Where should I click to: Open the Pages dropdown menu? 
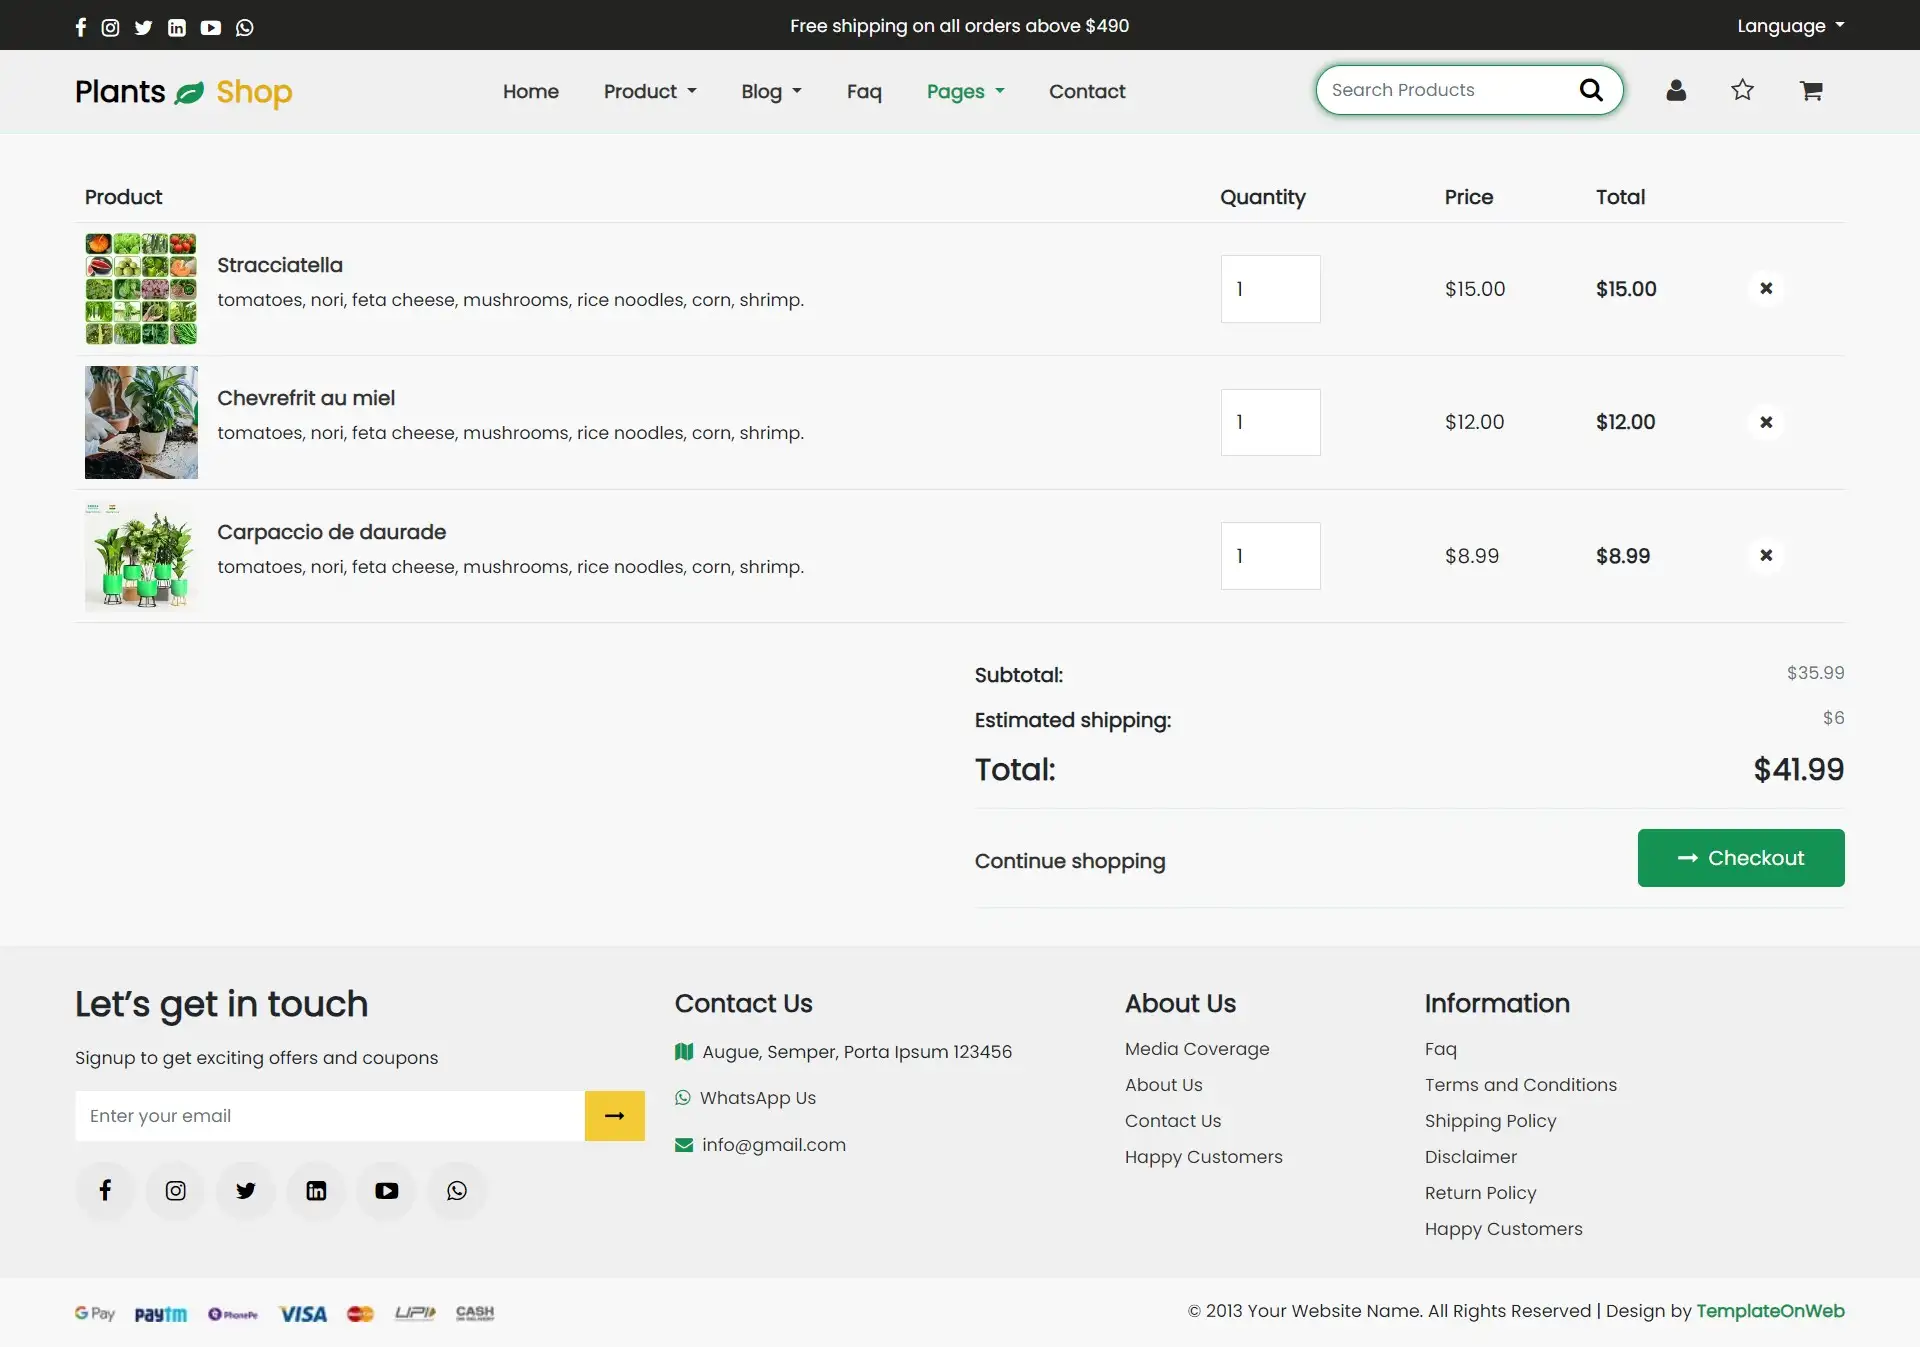(965, 92)
